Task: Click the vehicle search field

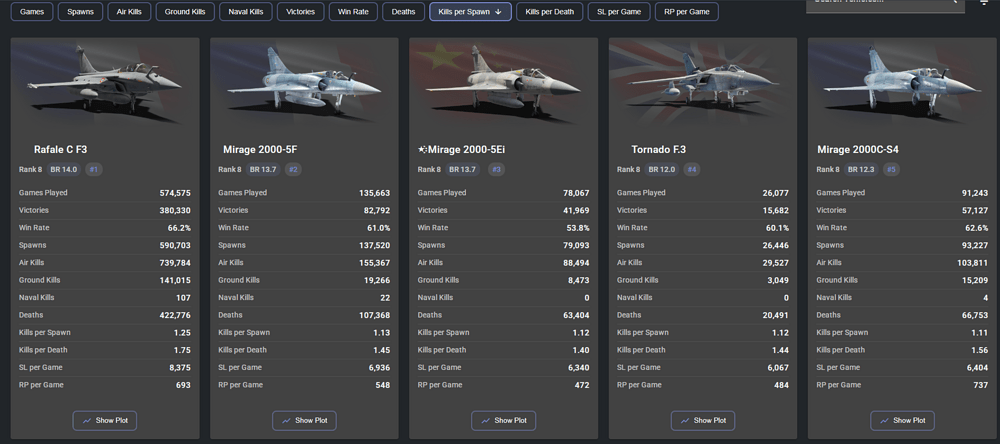Action: (870, 3)
